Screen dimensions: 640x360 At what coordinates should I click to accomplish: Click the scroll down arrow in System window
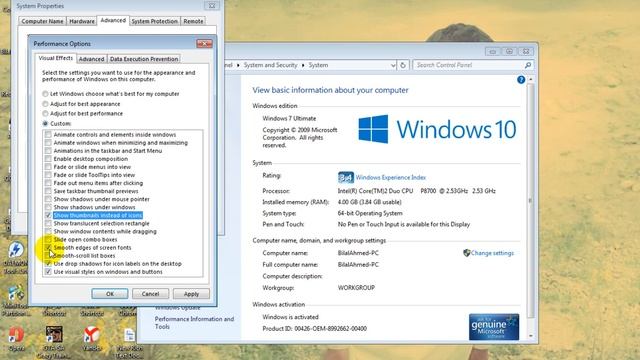click(531, 336)
